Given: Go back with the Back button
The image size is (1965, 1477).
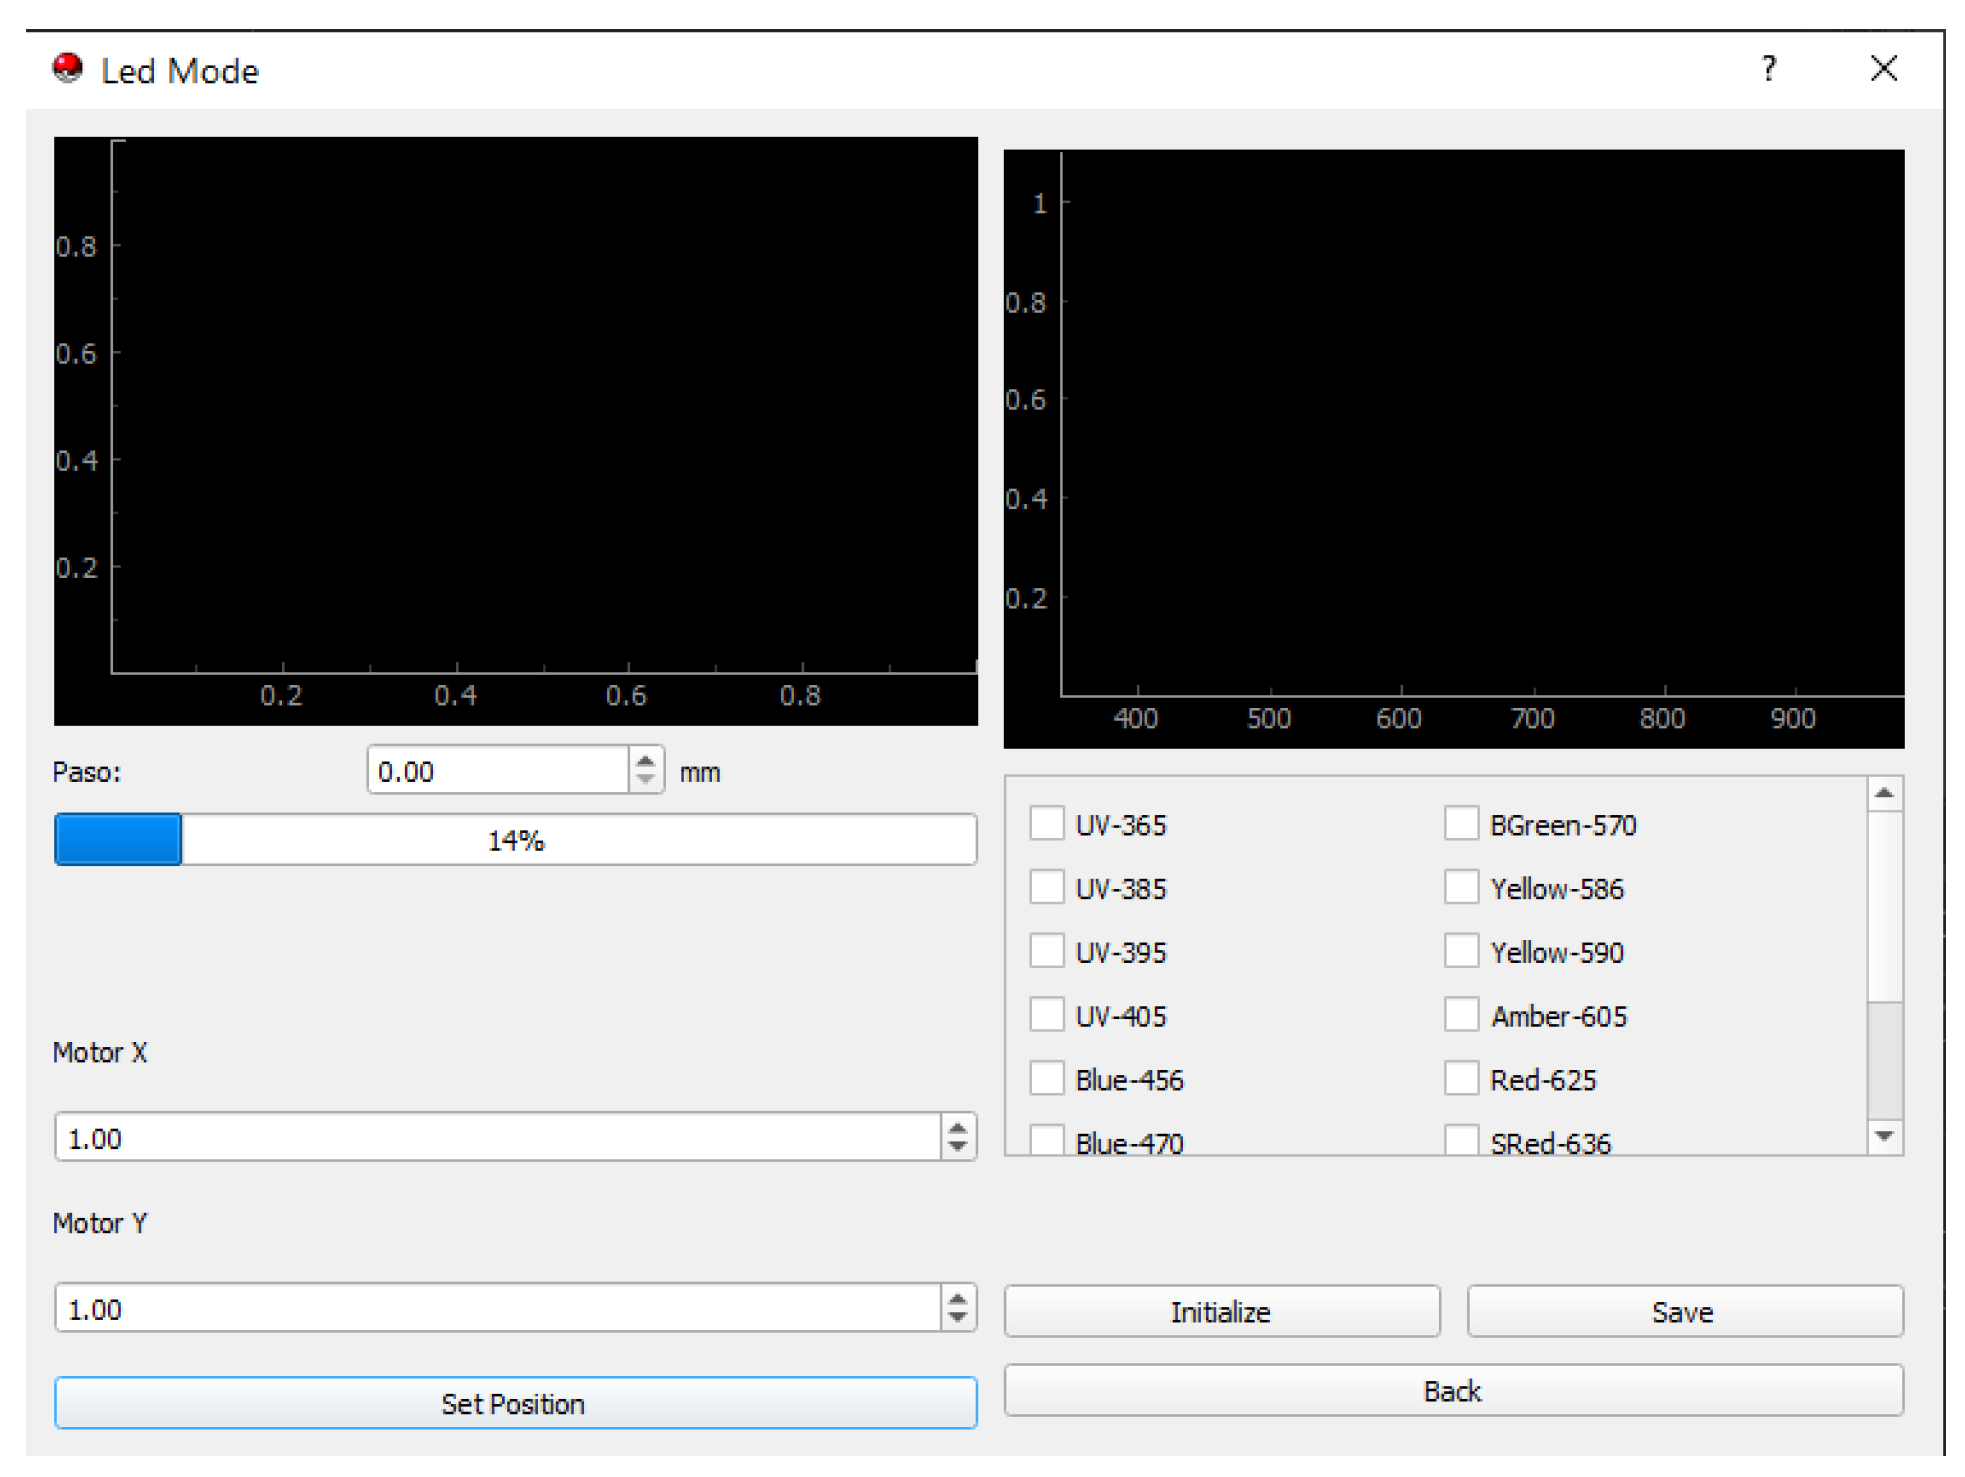Looking at the screenshot, I should [x=1452, y=1390].
